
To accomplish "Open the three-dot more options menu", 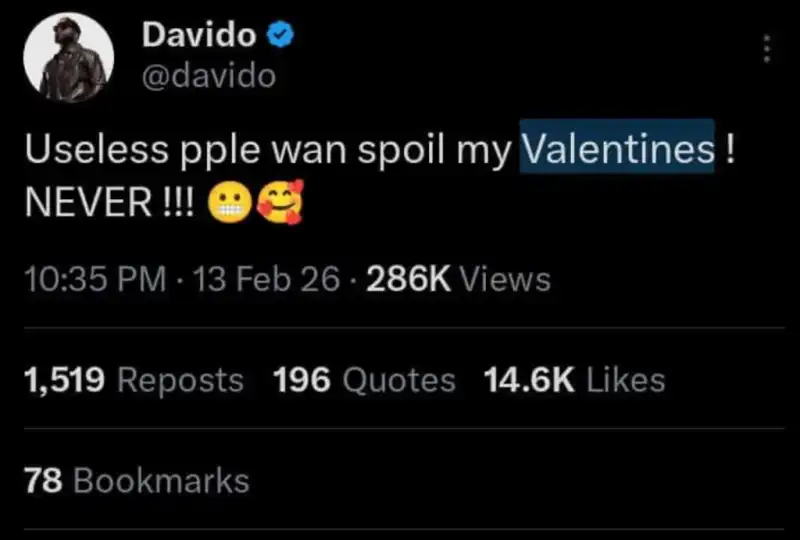I will [x=766, y=48].
